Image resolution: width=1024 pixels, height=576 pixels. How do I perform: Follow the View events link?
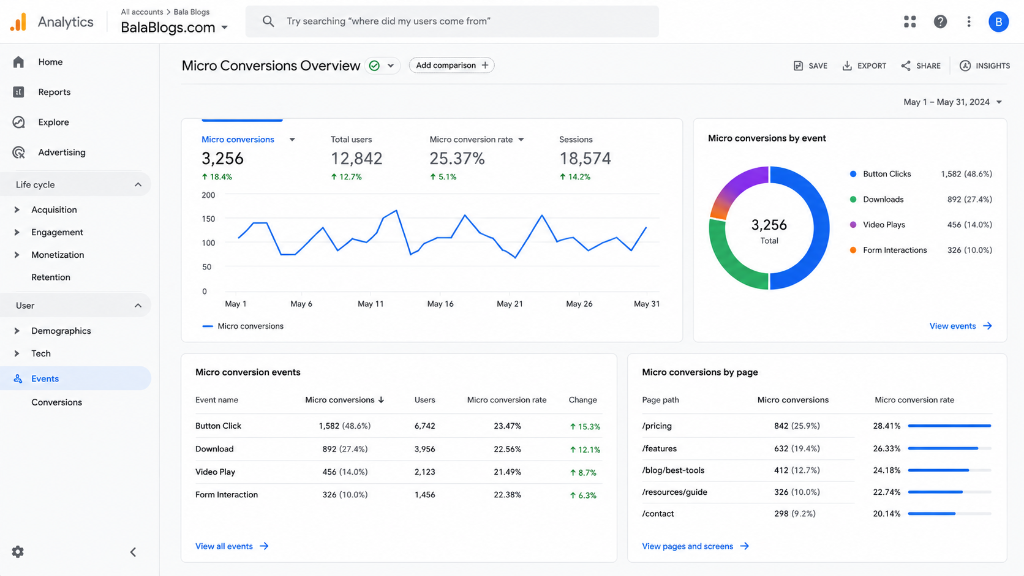point(961,326)
